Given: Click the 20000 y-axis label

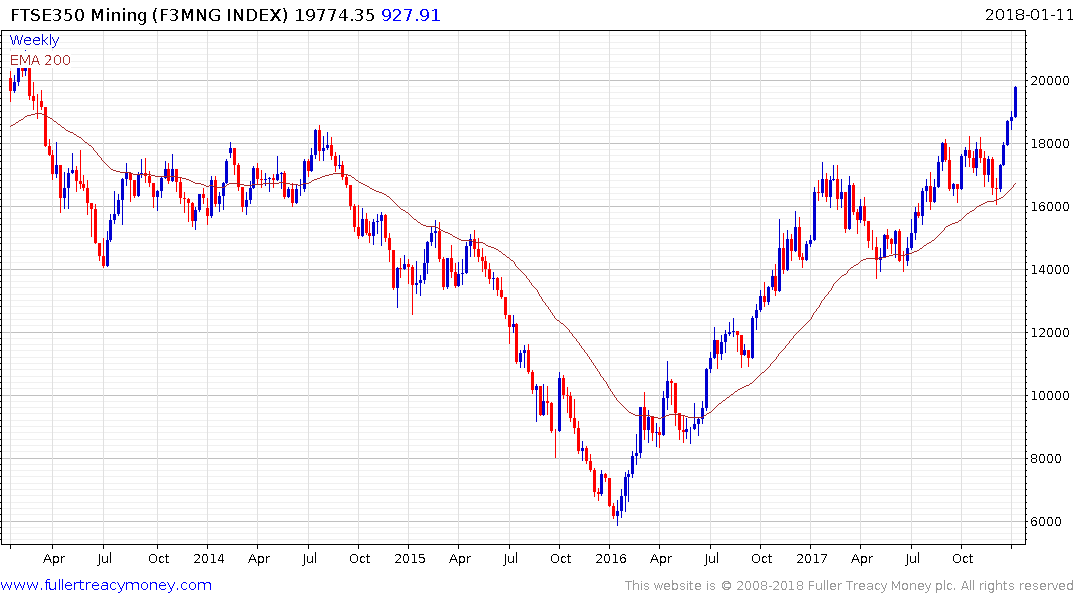Looking at the screenshot, I should 1052,81.
